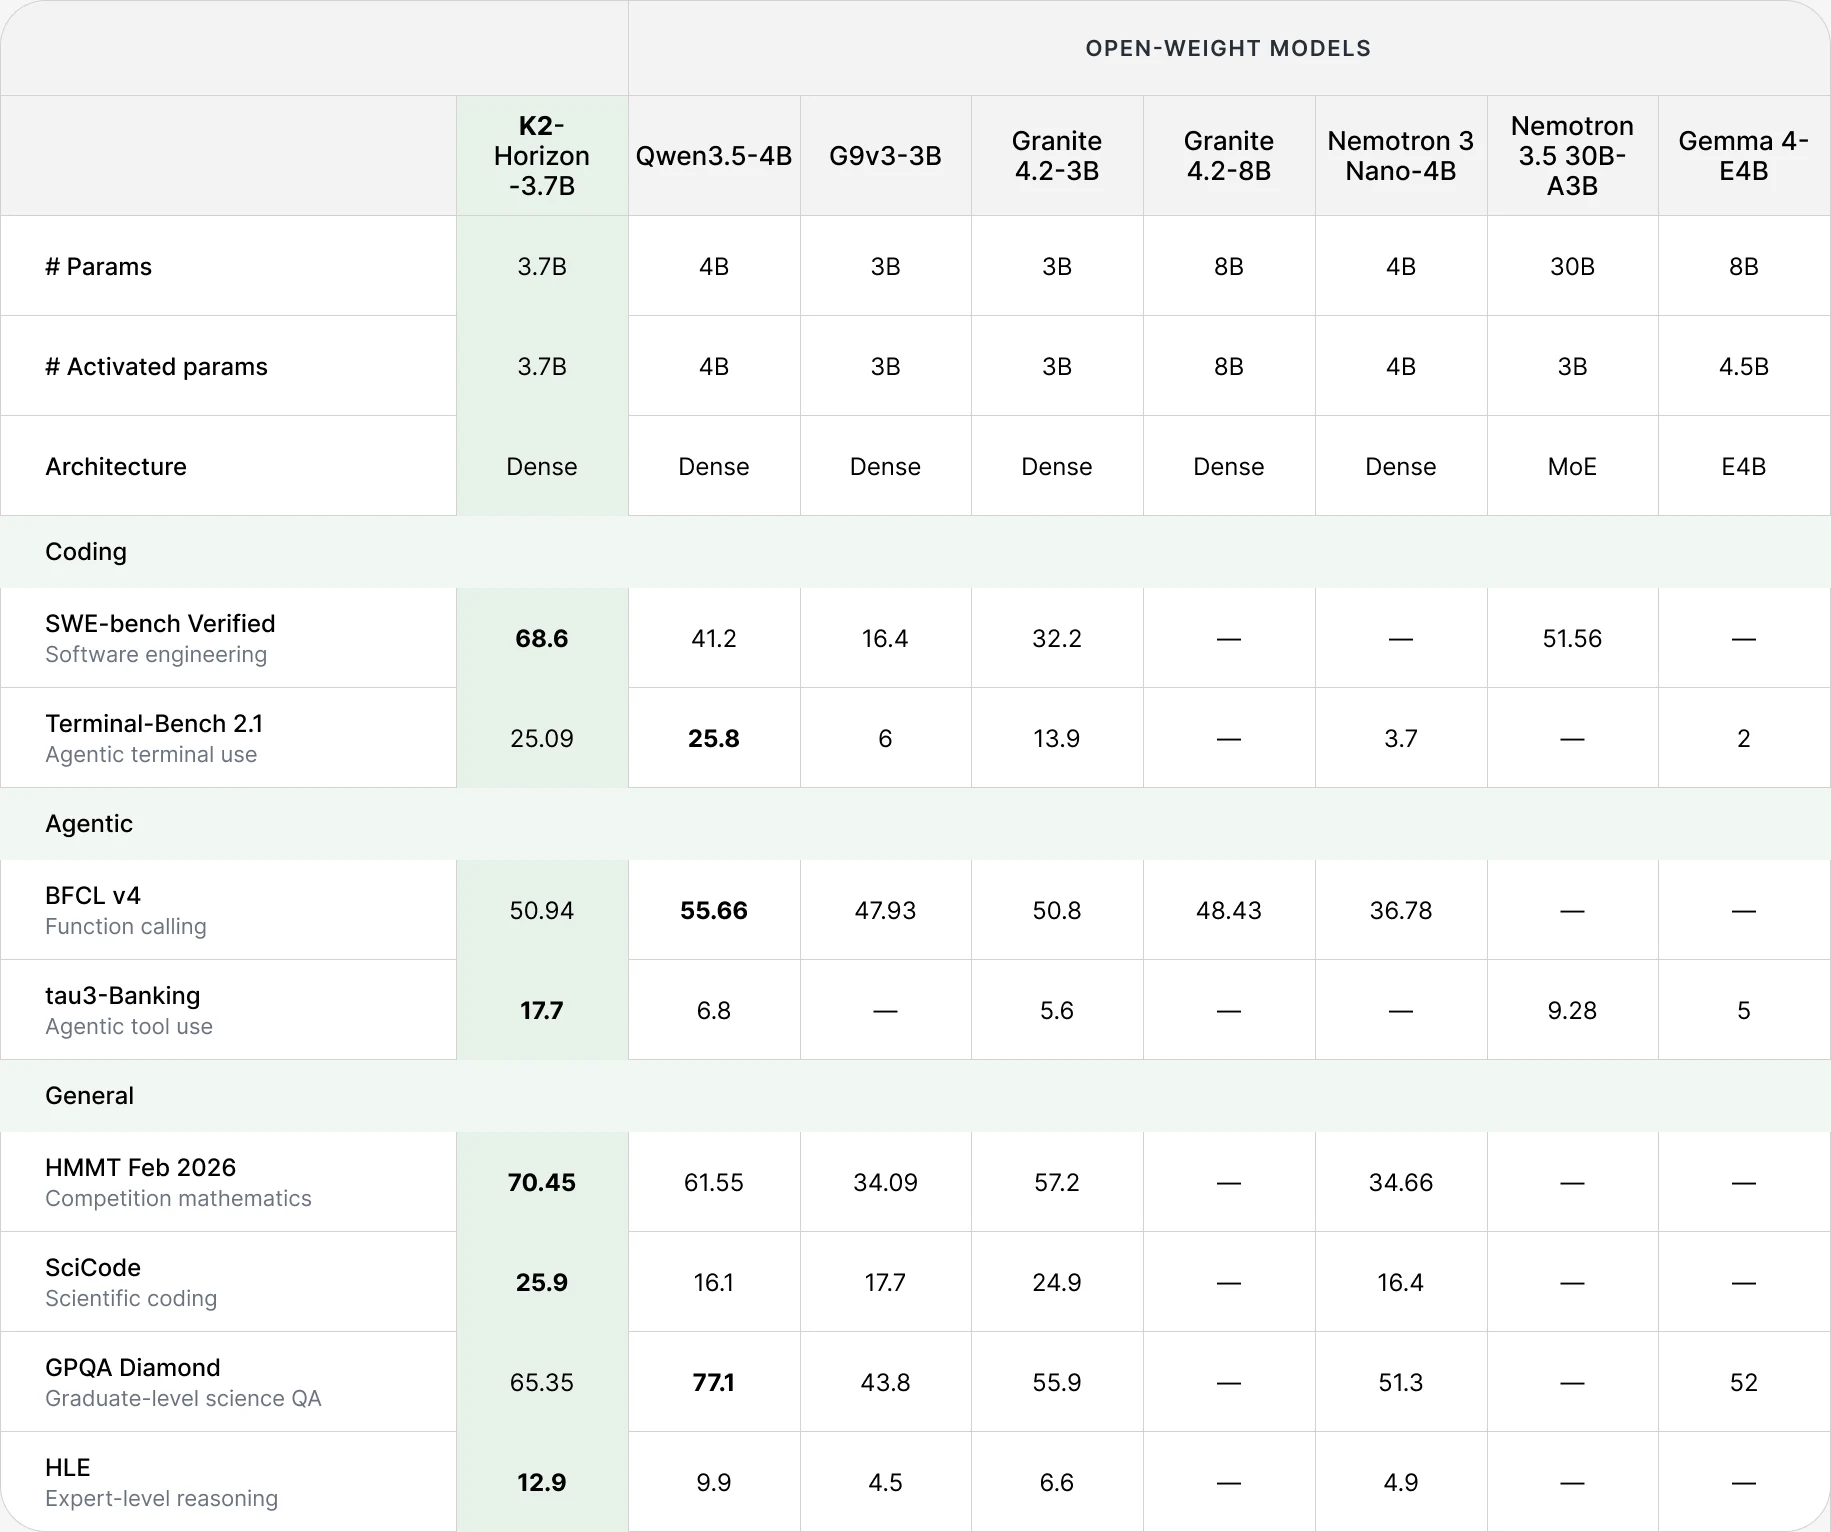The height and width of the screenshot is (1532, 1831).
Task: Click the 61.55 HMMT score
Action: (714, 1183)
